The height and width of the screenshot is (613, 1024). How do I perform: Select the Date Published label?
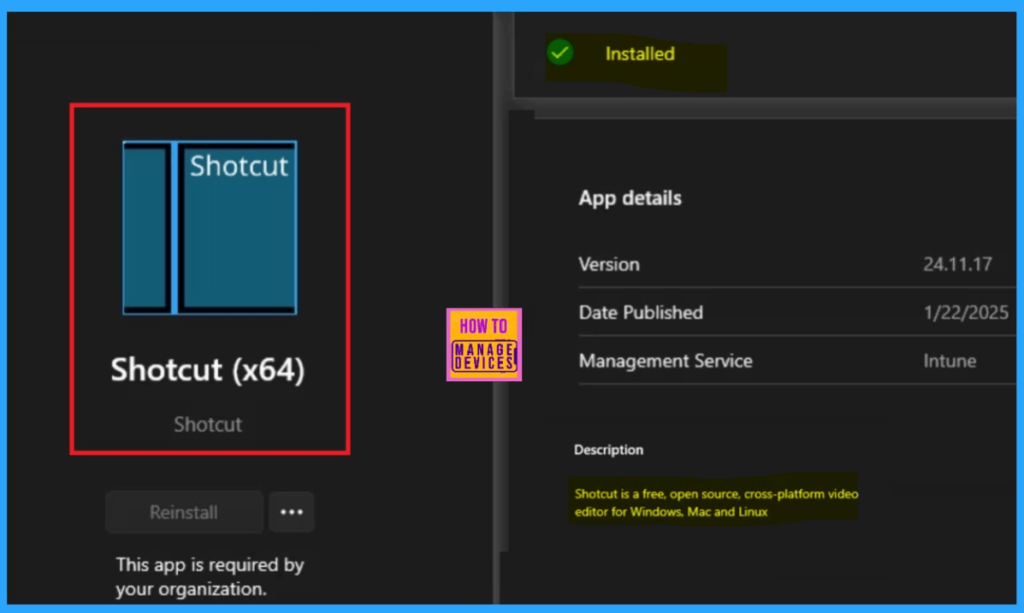[641, 313]
